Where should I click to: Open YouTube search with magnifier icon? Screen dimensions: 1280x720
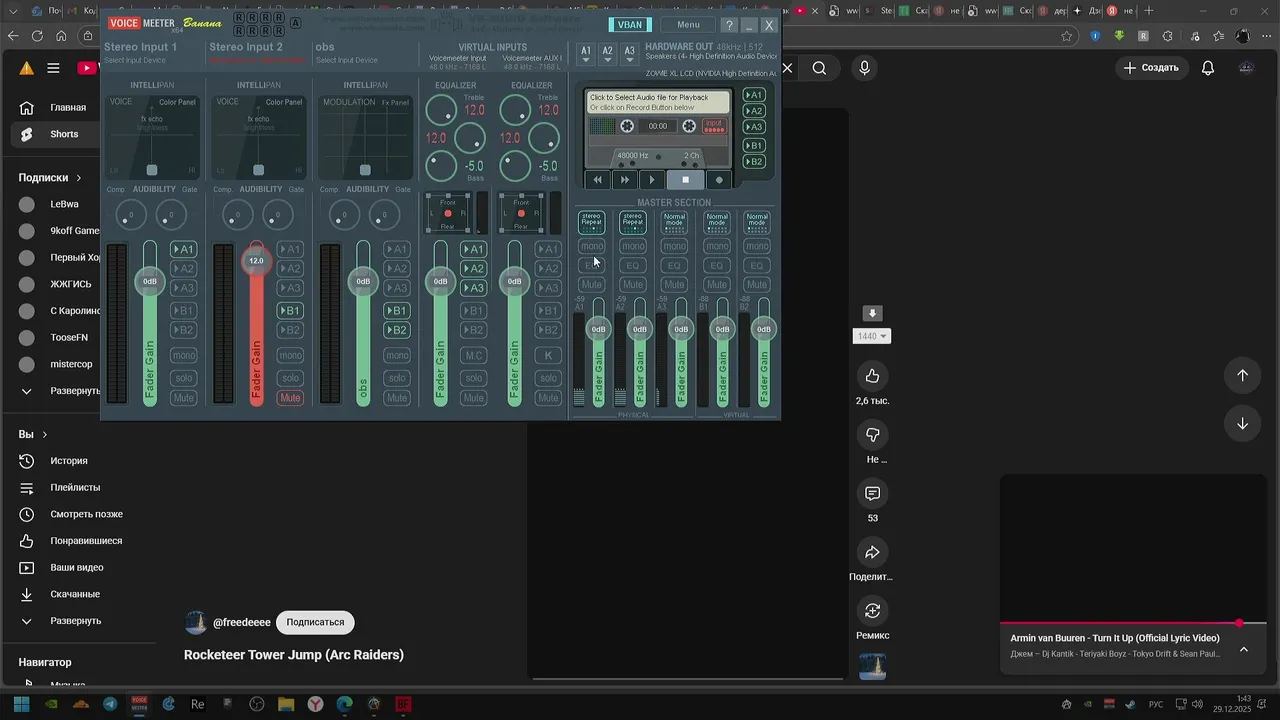(x=819, y=68)
